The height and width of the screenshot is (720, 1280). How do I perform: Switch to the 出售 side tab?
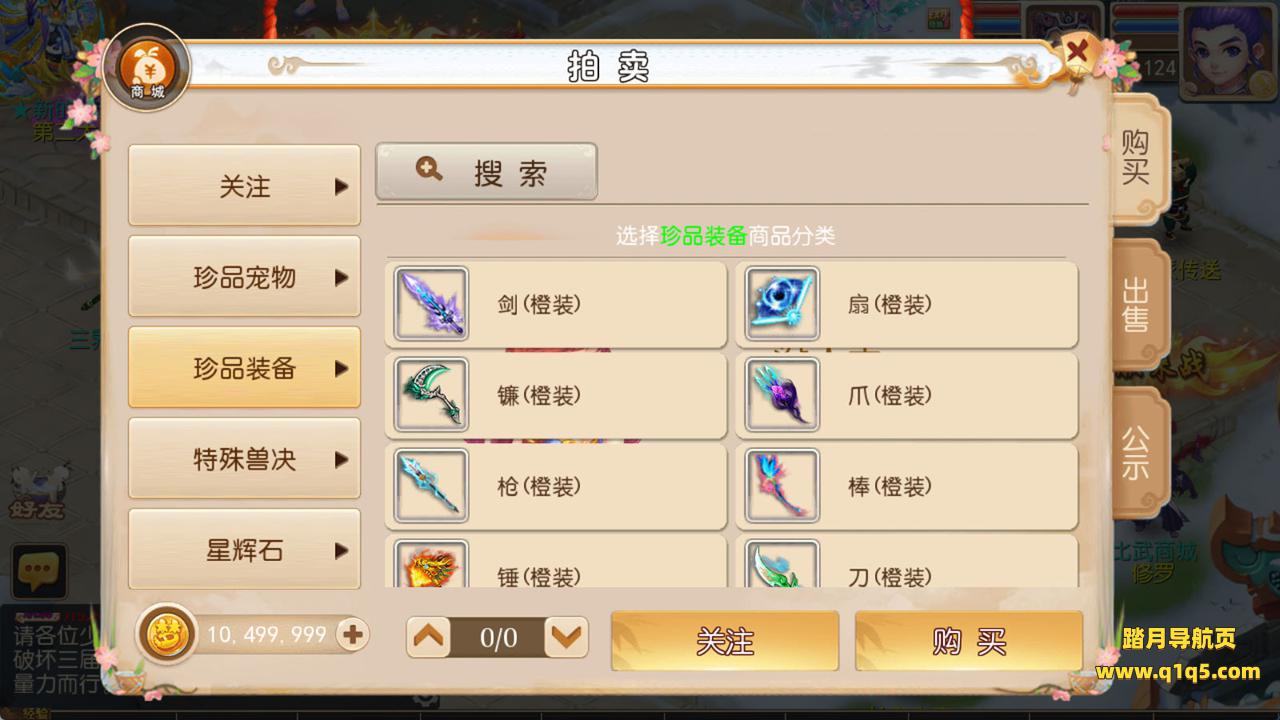click(x=1137, y=305)
